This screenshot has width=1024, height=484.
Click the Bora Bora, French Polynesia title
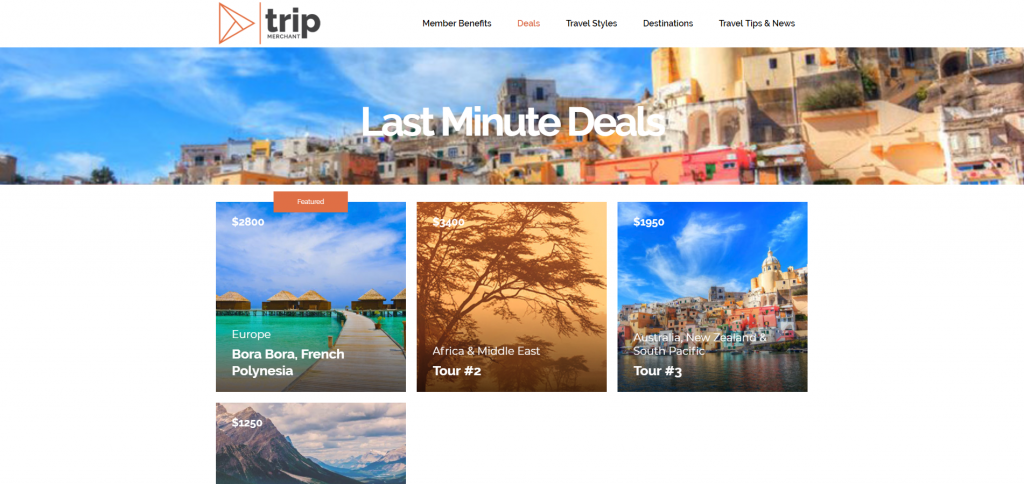point(288,363)
